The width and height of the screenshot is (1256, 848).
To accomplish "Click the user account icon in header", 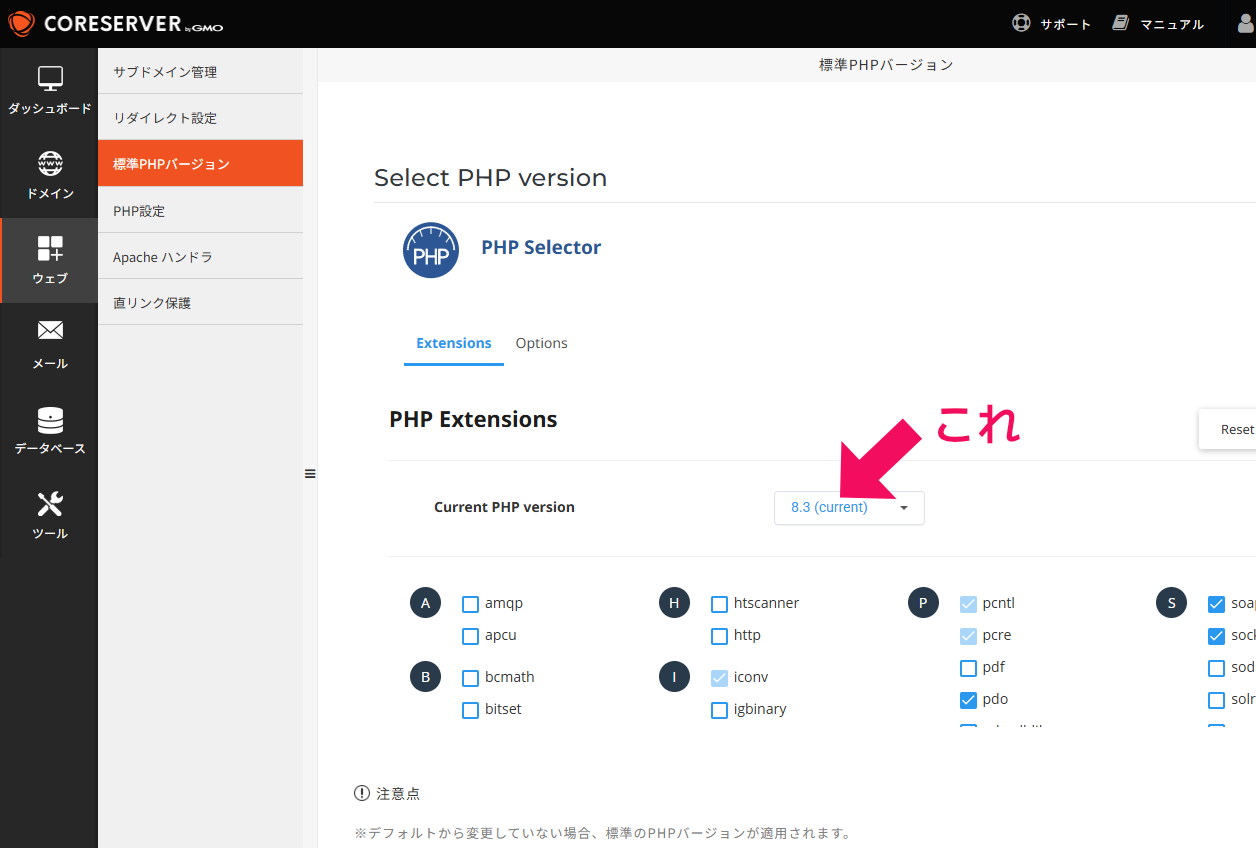I will (x=1246, y=23).
